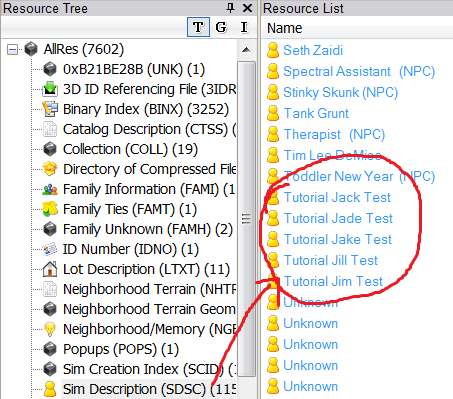Select Lot Description (LTXT) (11) item
Screen dimensions: 453x399
click(146, 269)
